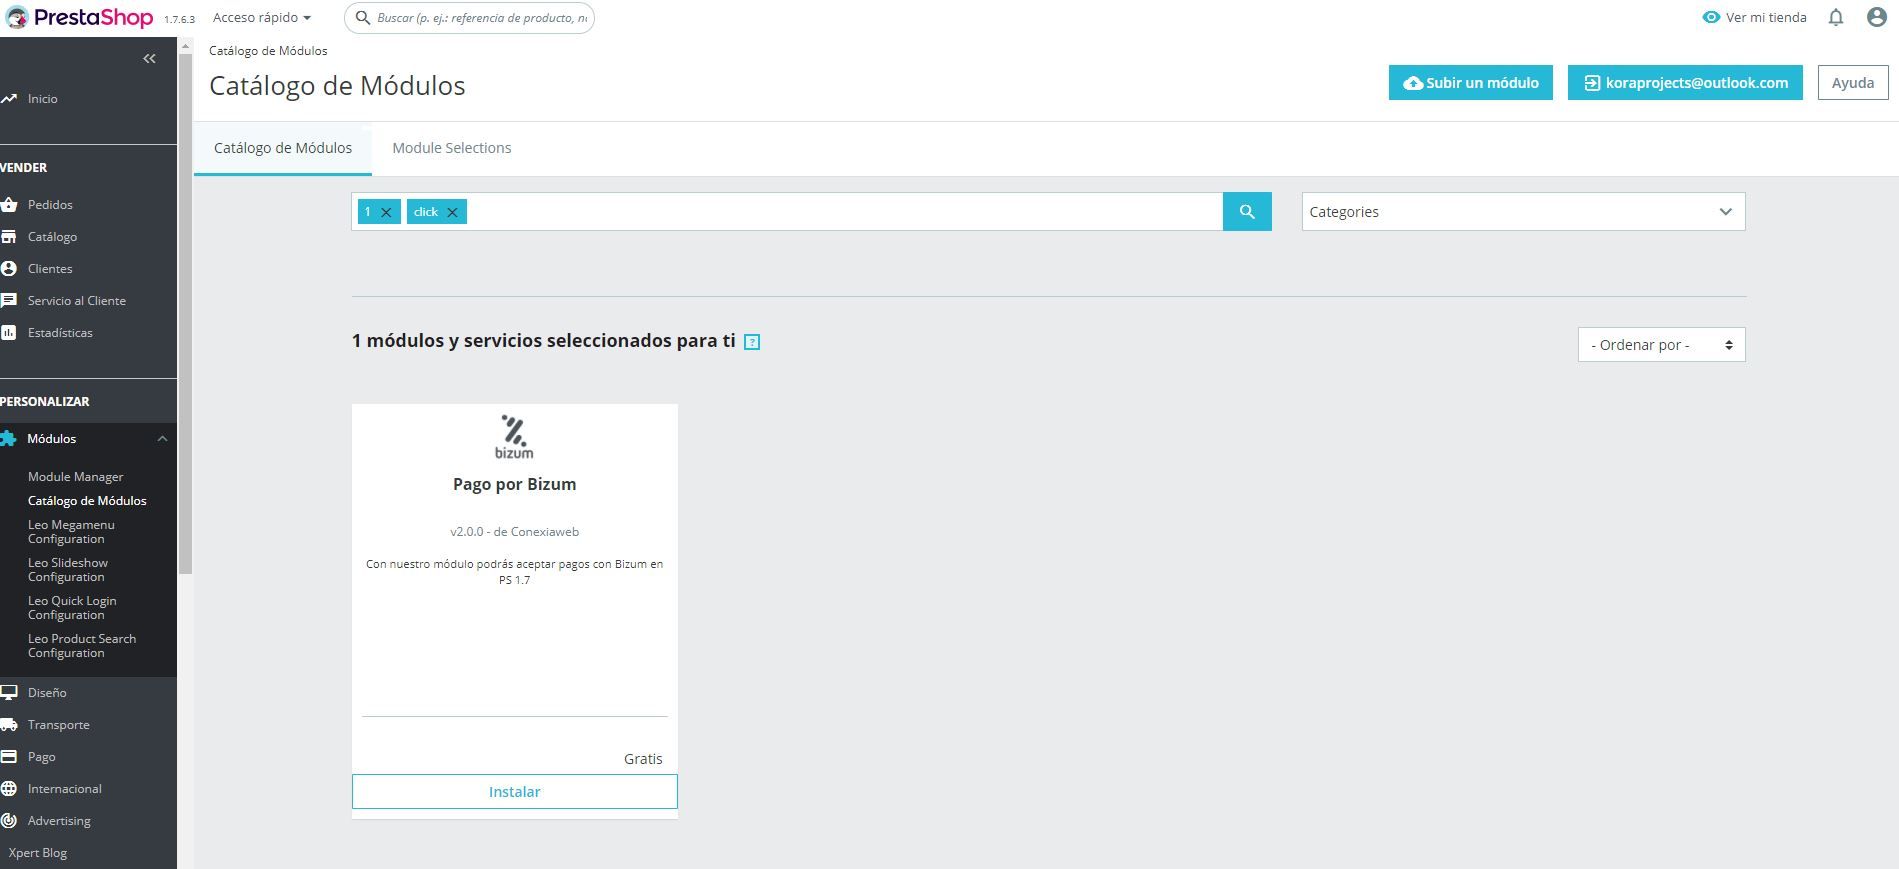Open the Transporte menu item
Viewport: 1899px width, 869px height.
58,725
